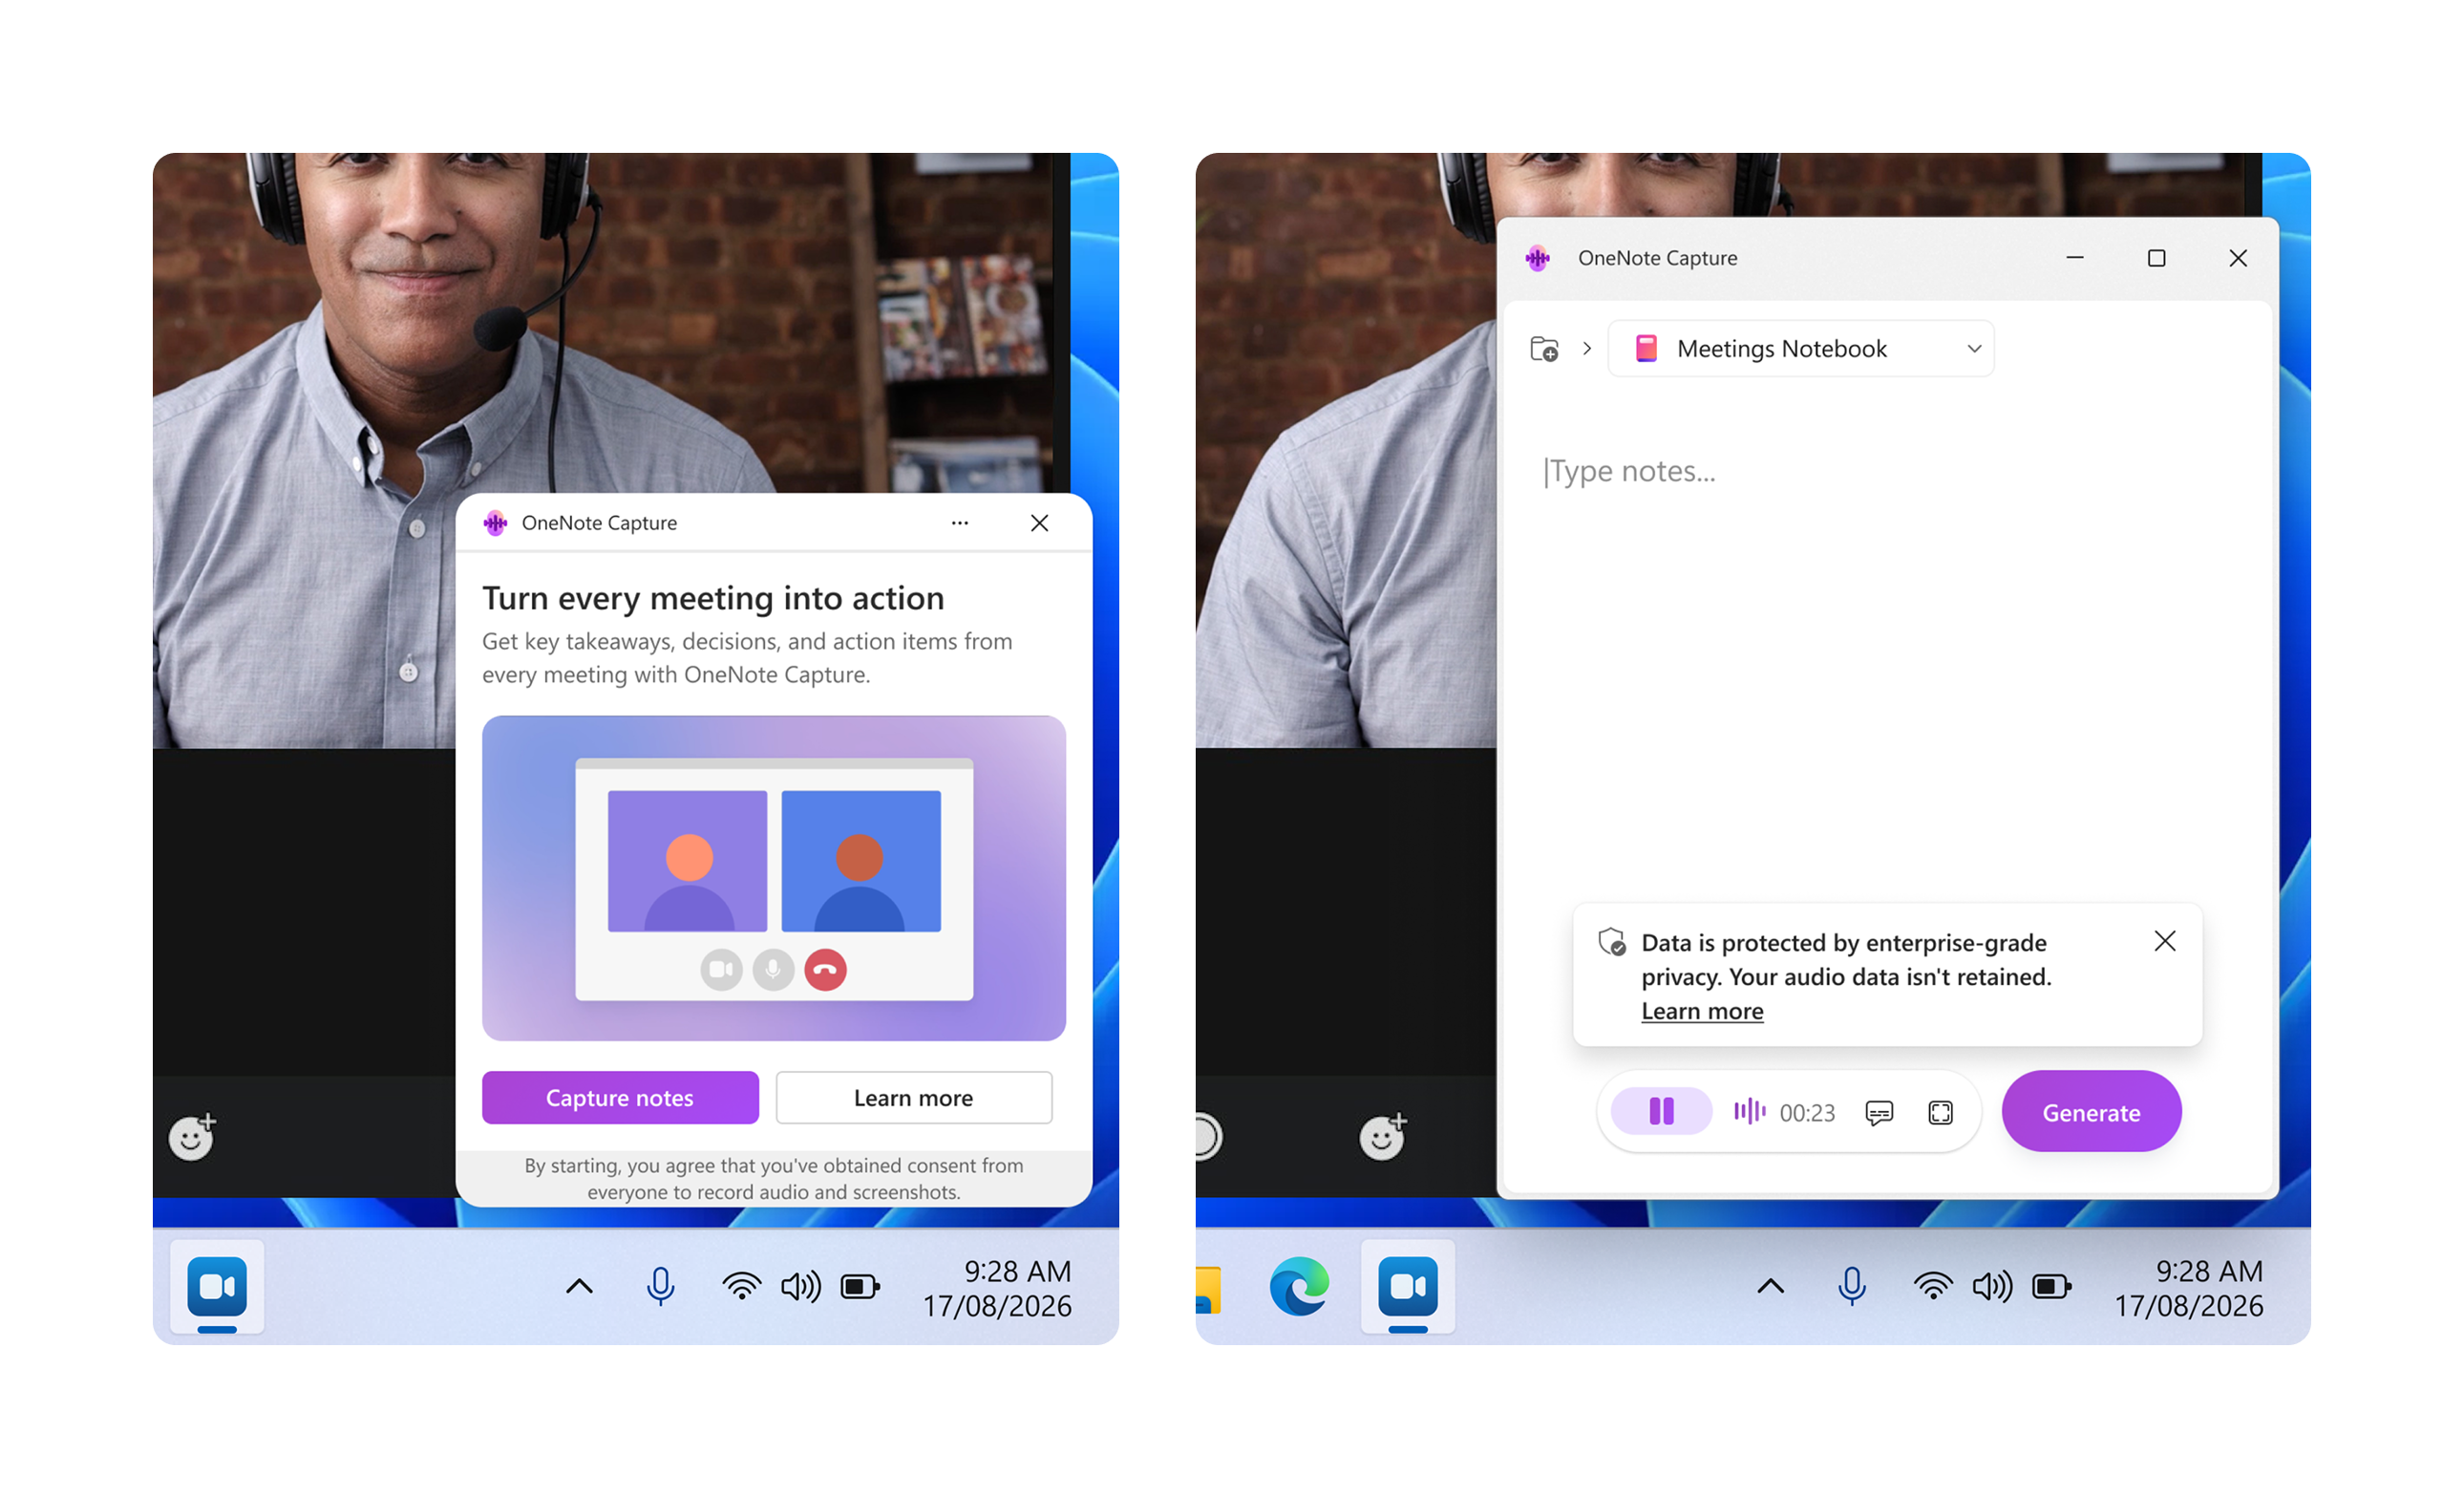Open the three-dot menu in the OneNote Capture popup
The width and height of the screenshot is (2464, 1498).
(x=960, y=523)
